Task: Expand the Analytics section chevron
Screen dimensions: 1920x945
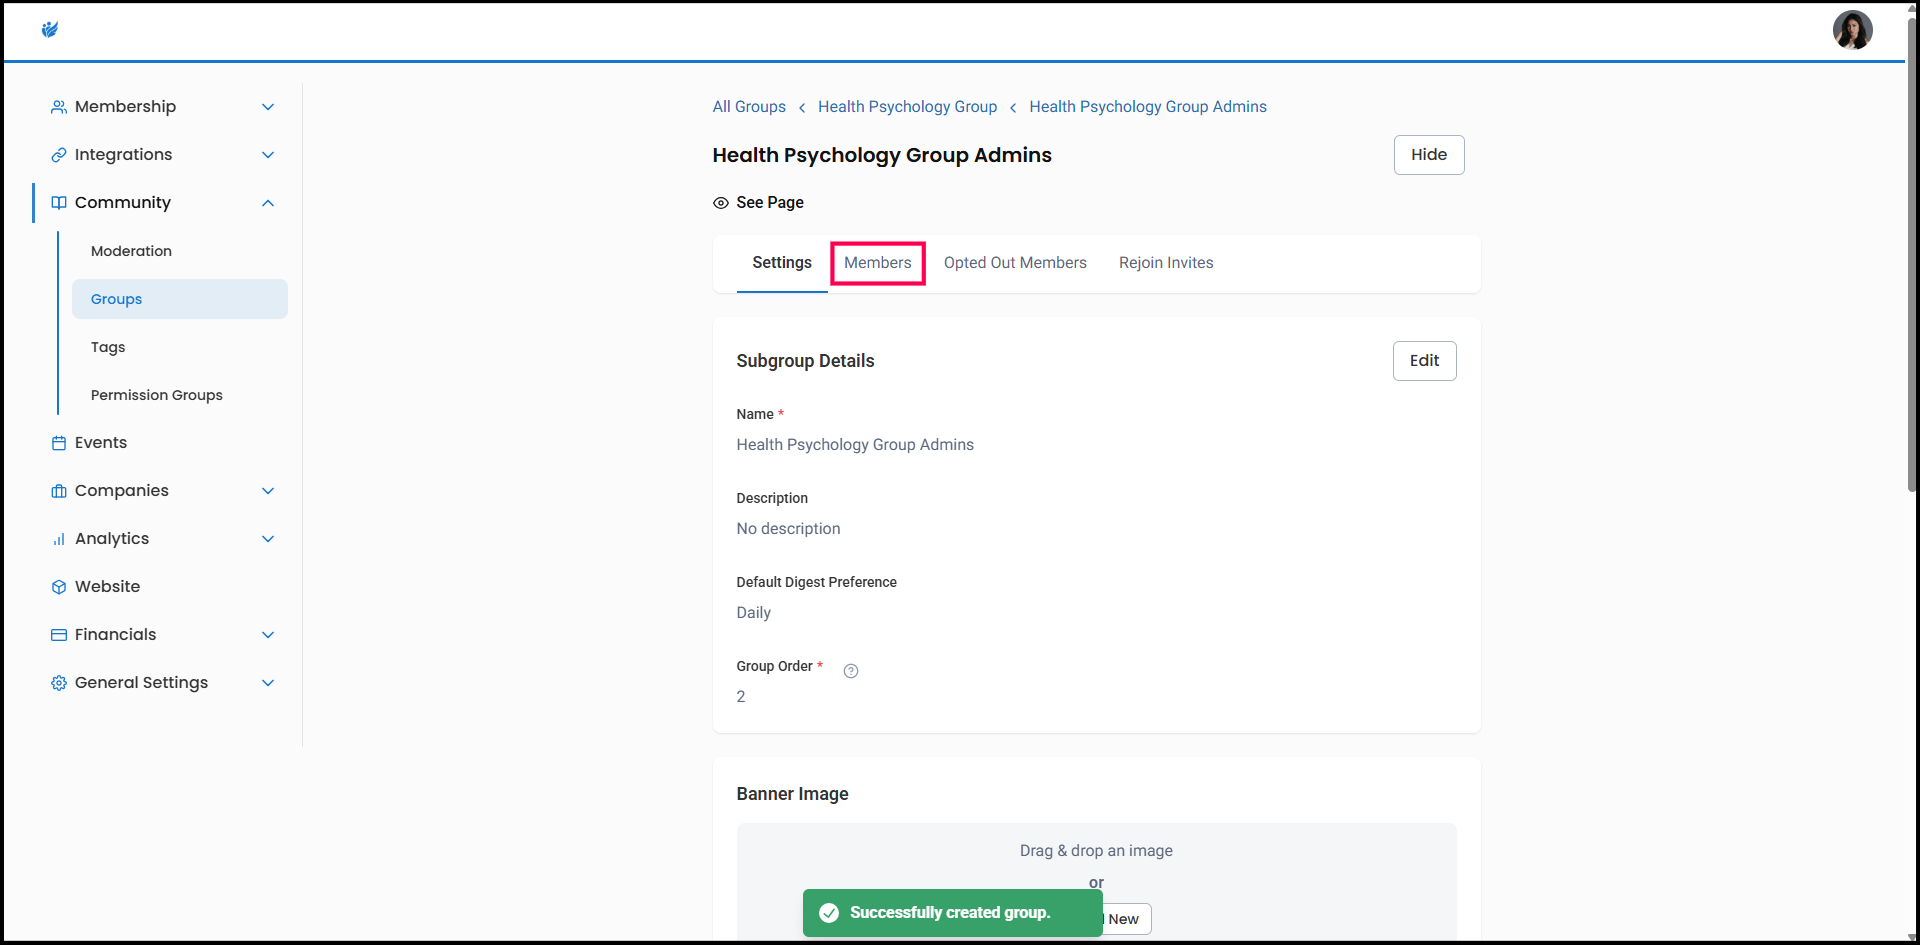Action: [x=268, y=539]
